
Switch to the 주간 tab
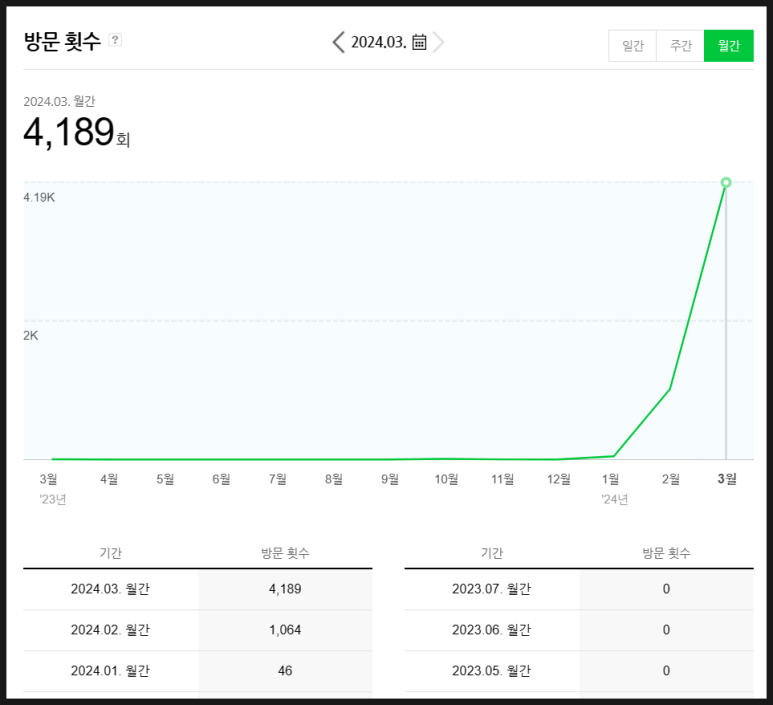680,46
